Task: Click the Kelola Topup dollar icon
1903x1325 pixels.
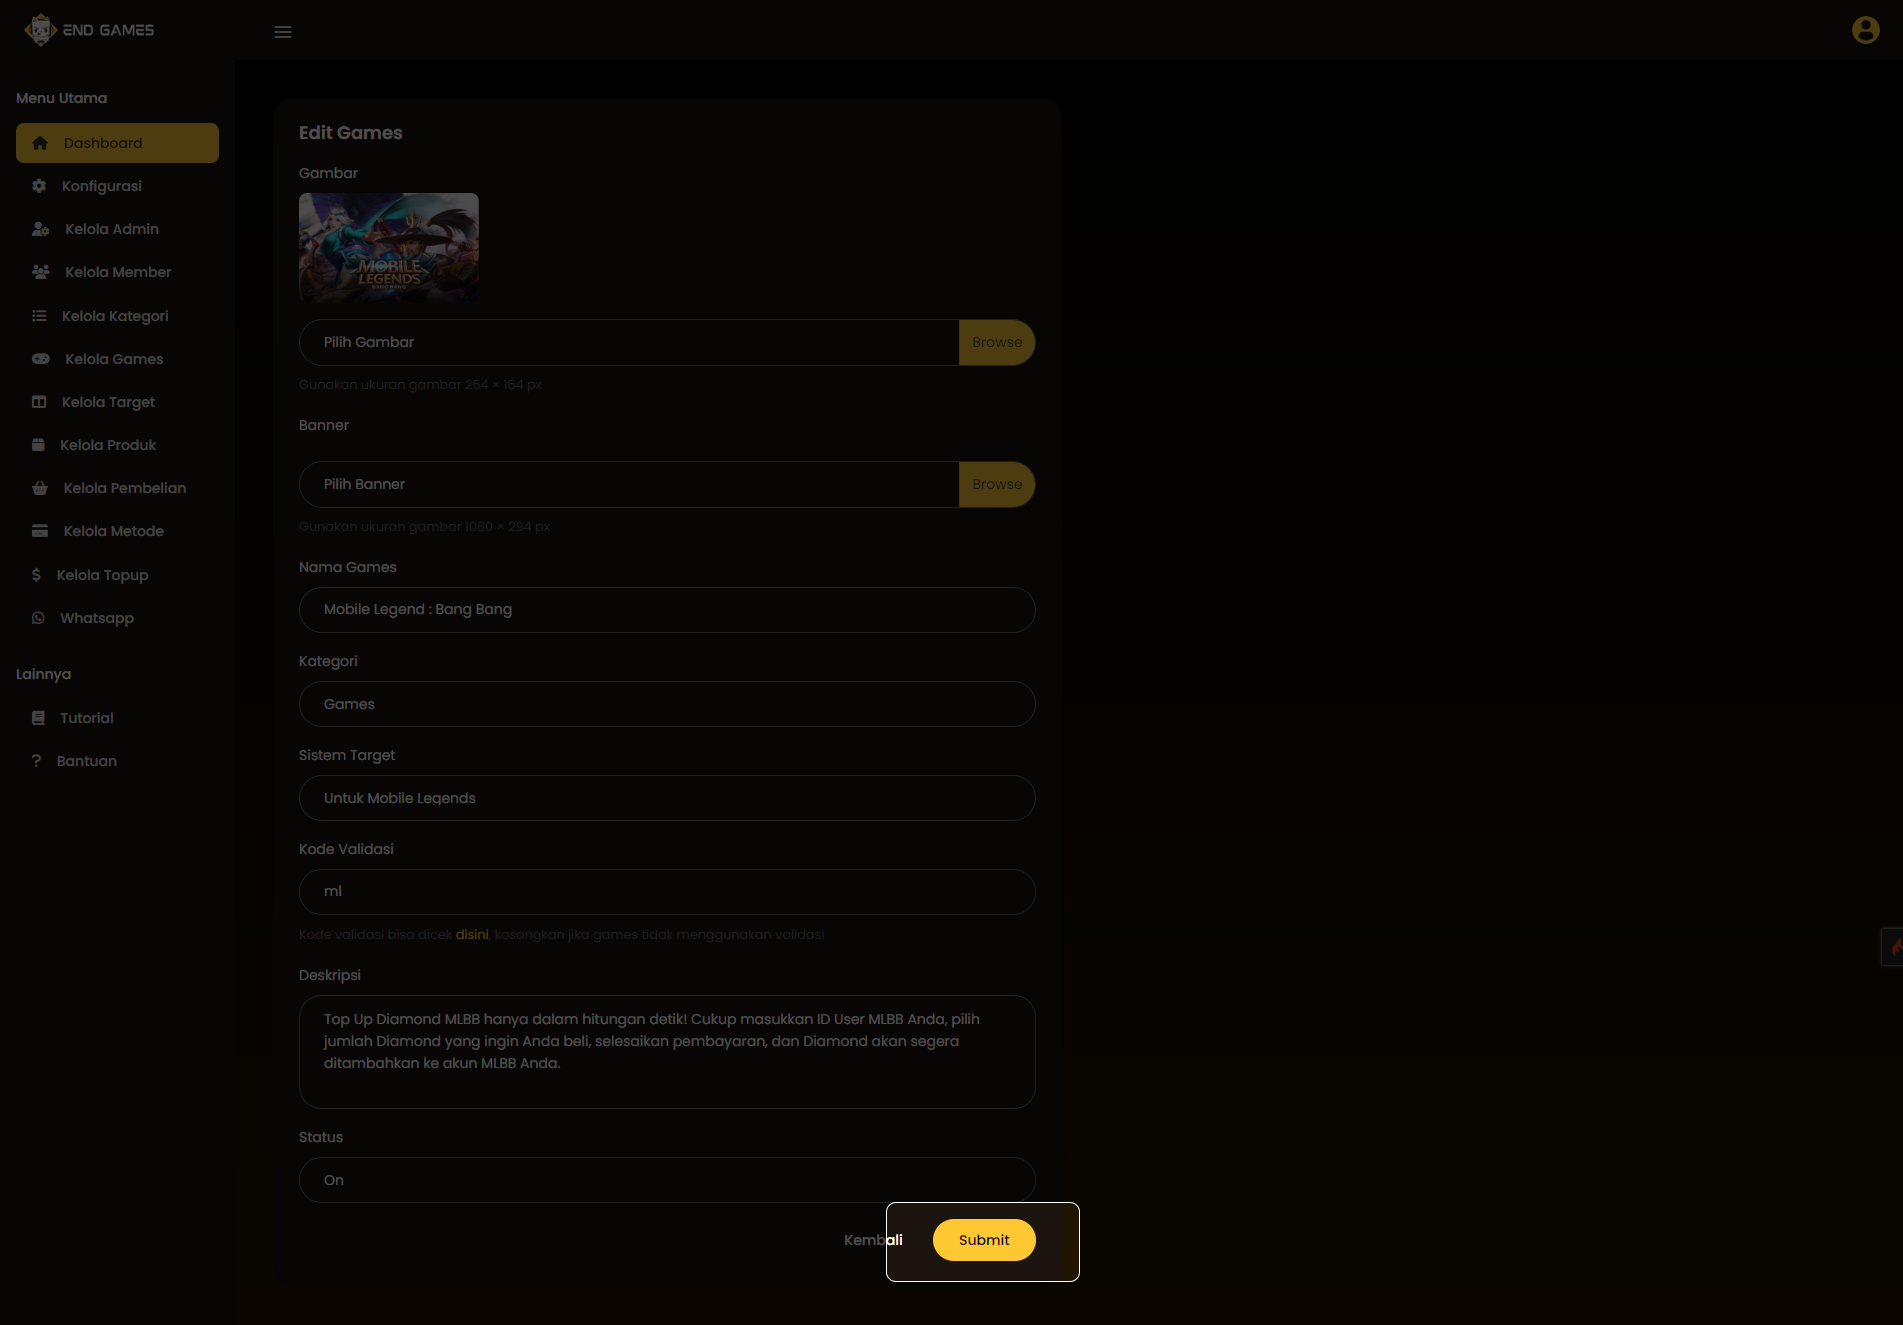Action: 36,575
